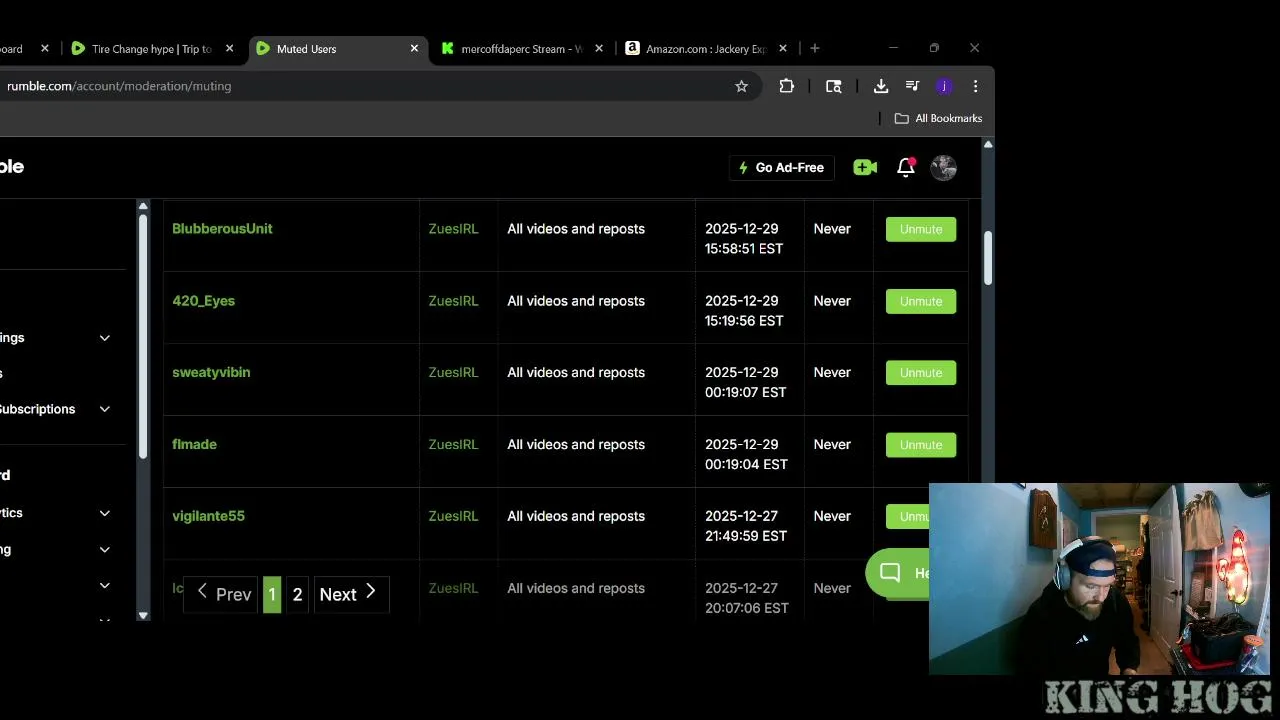Unmute the user flmade
Screen dimensions: 1280x720
point(921,445)
